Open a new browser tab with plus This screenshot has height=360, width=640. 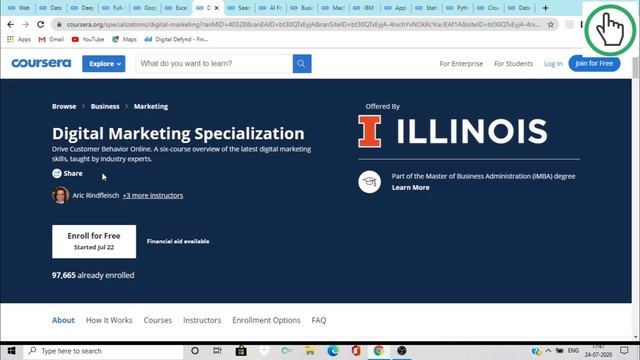pyautogui.click(x=545, y=8)
